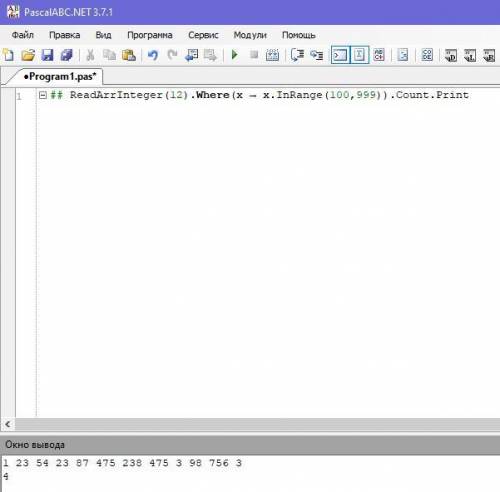The width and height of the screenshot is (500, 492).
Task: Toggle the output window panel button
Action: 340,55
